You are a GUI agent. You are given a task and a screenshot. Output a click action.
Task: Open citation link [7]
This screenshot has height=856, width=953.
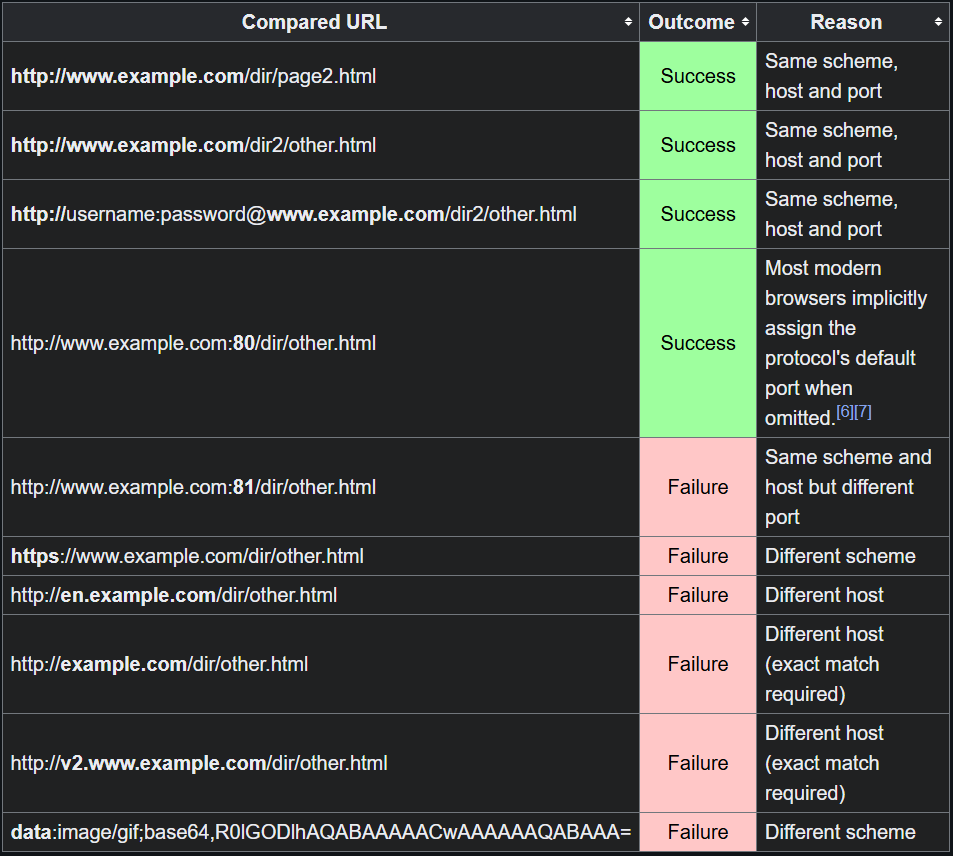click(x=862, y=412)
